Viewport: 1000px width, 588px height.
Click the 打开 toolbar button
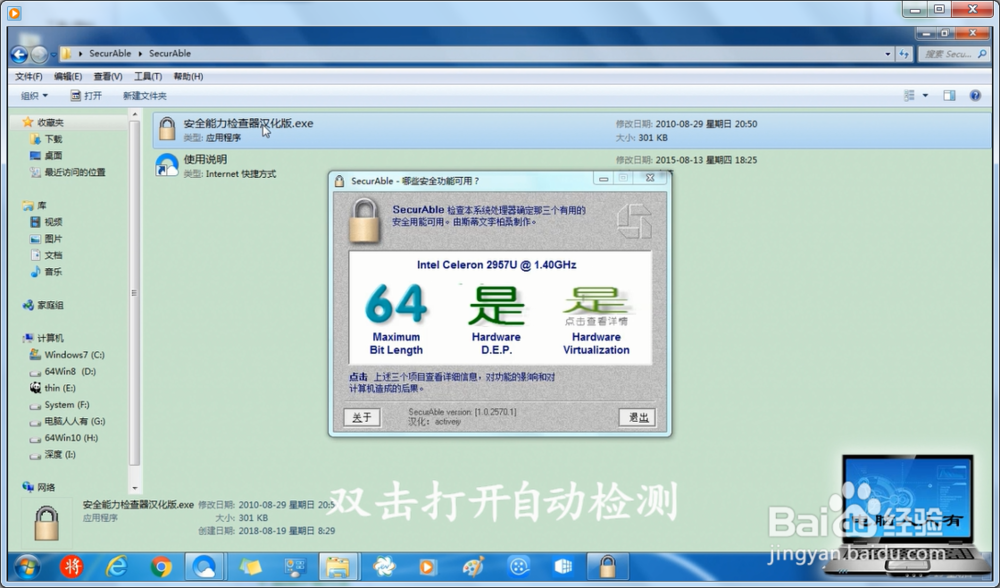(x=86, y=96)
